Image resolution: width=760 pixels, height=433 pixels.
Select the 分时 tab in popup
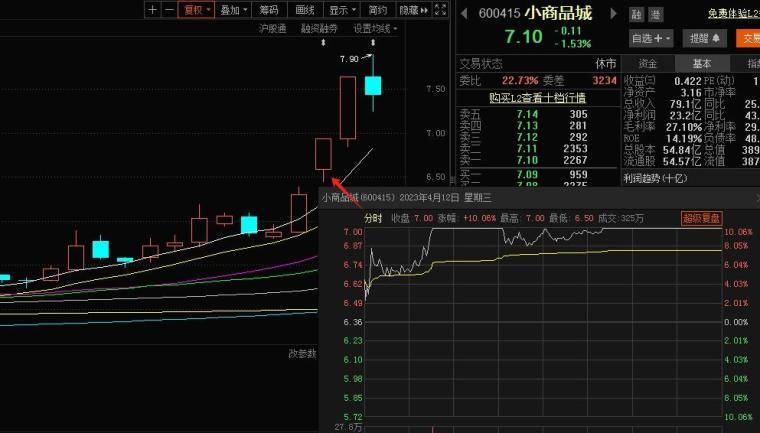[373, 218]
